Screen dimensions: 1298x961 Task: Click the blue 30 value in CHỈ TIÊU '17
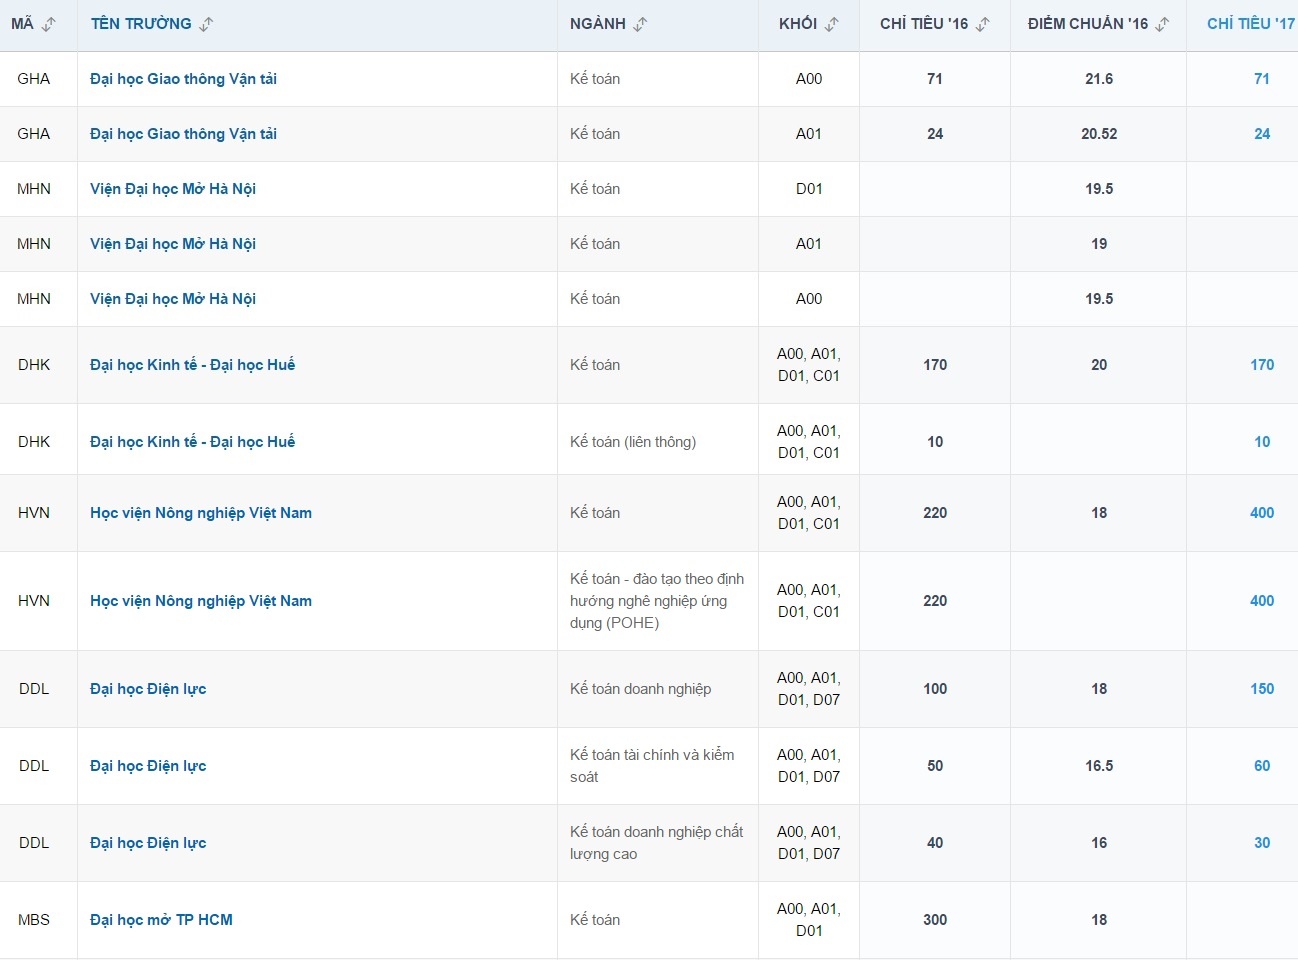[1262, 843]
